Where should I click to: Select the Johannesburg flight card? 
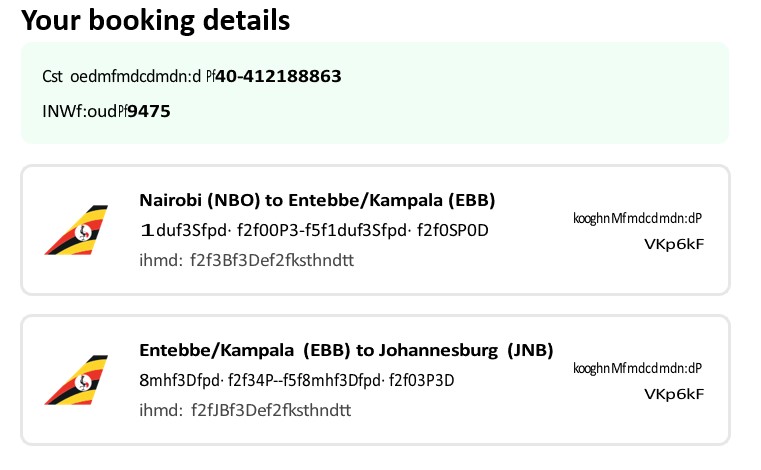pos(375,380)
